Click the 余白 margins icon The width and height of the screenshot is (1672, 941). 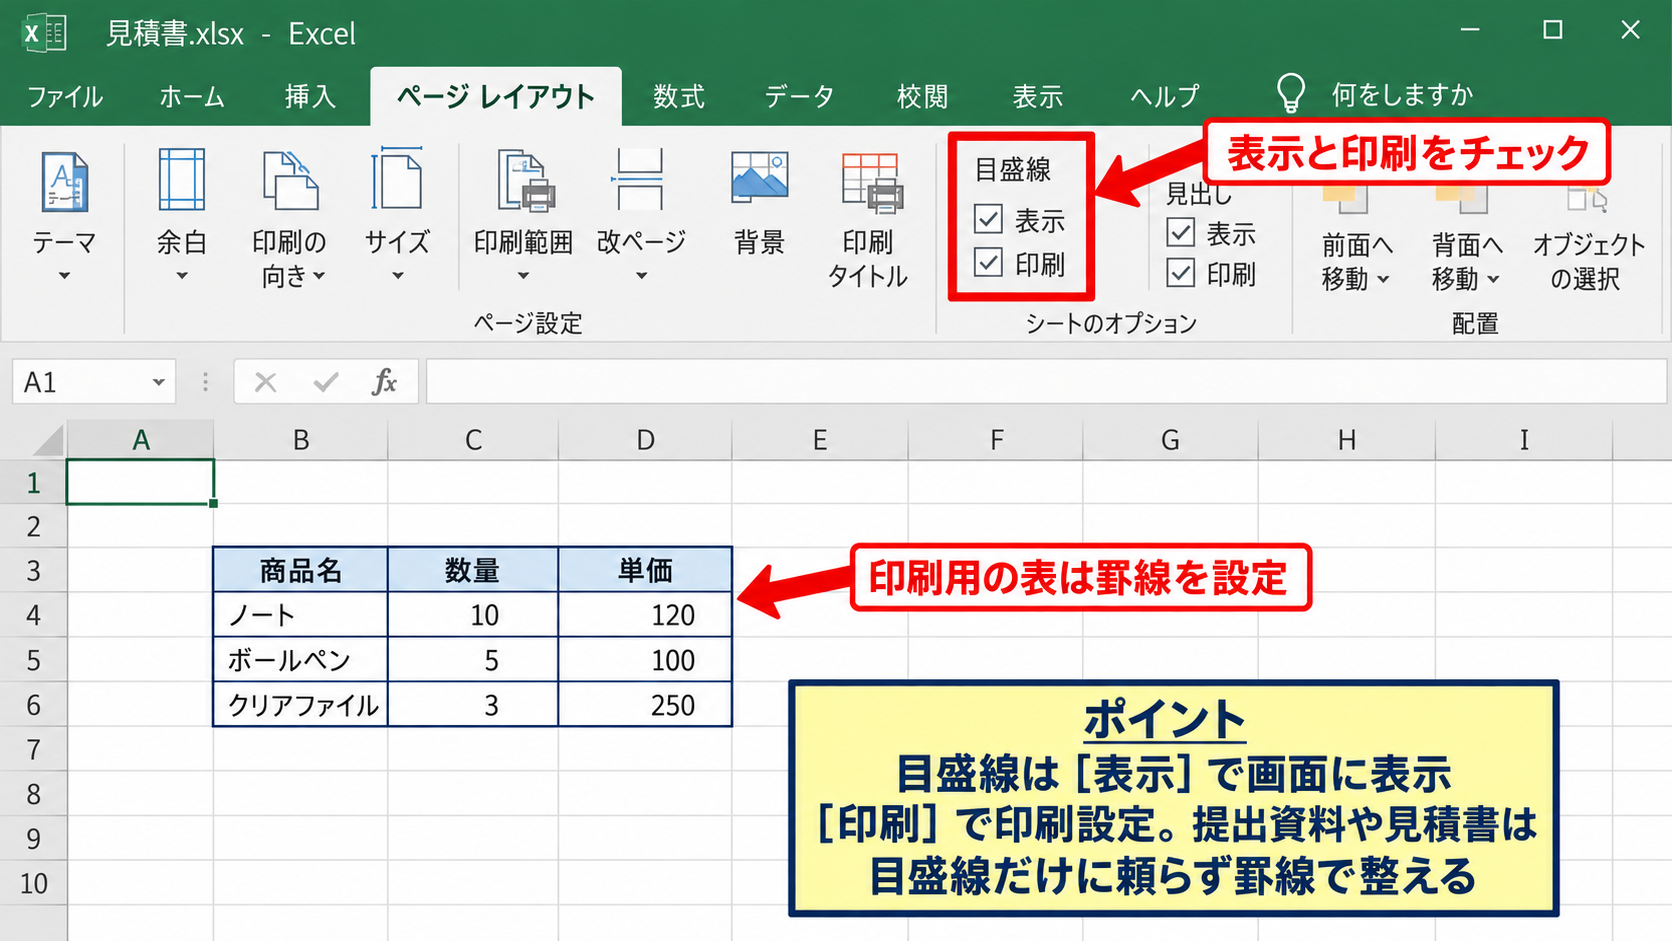point(182,179)
